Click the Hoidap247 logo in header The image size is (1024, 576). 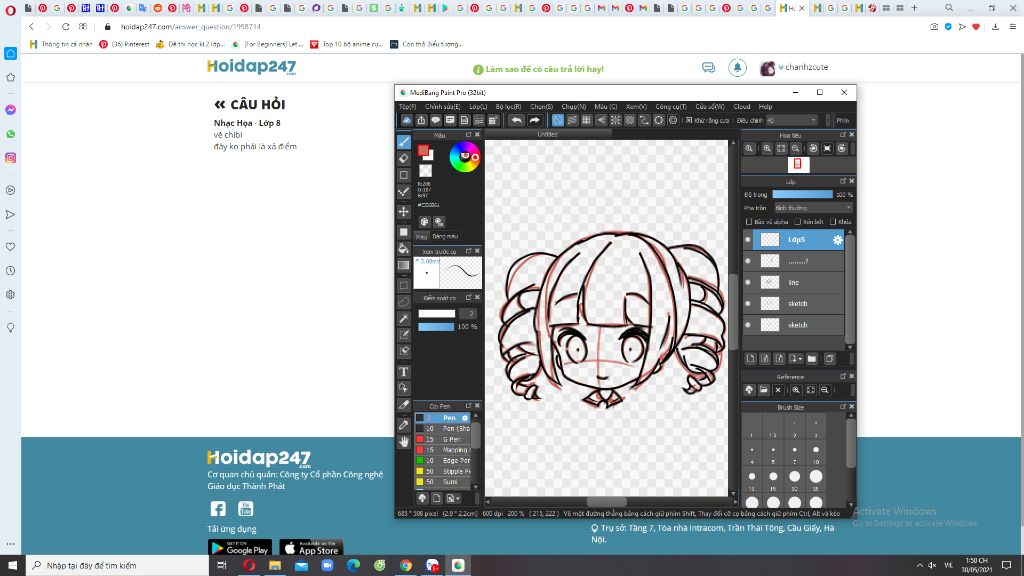pyautogui.click(x=251, y=67)
